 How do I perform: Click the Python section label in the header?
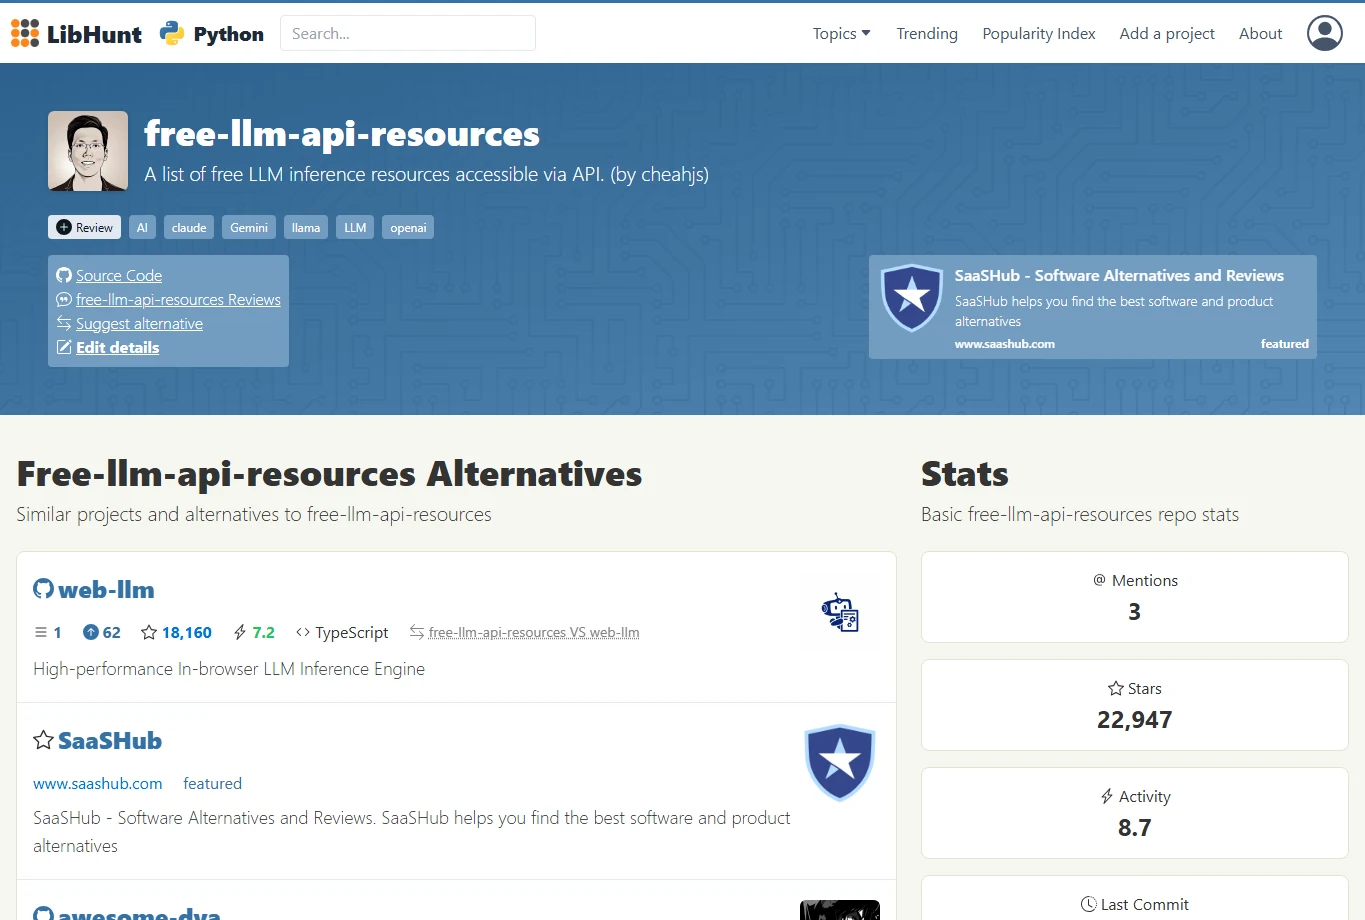click(229, 34)
